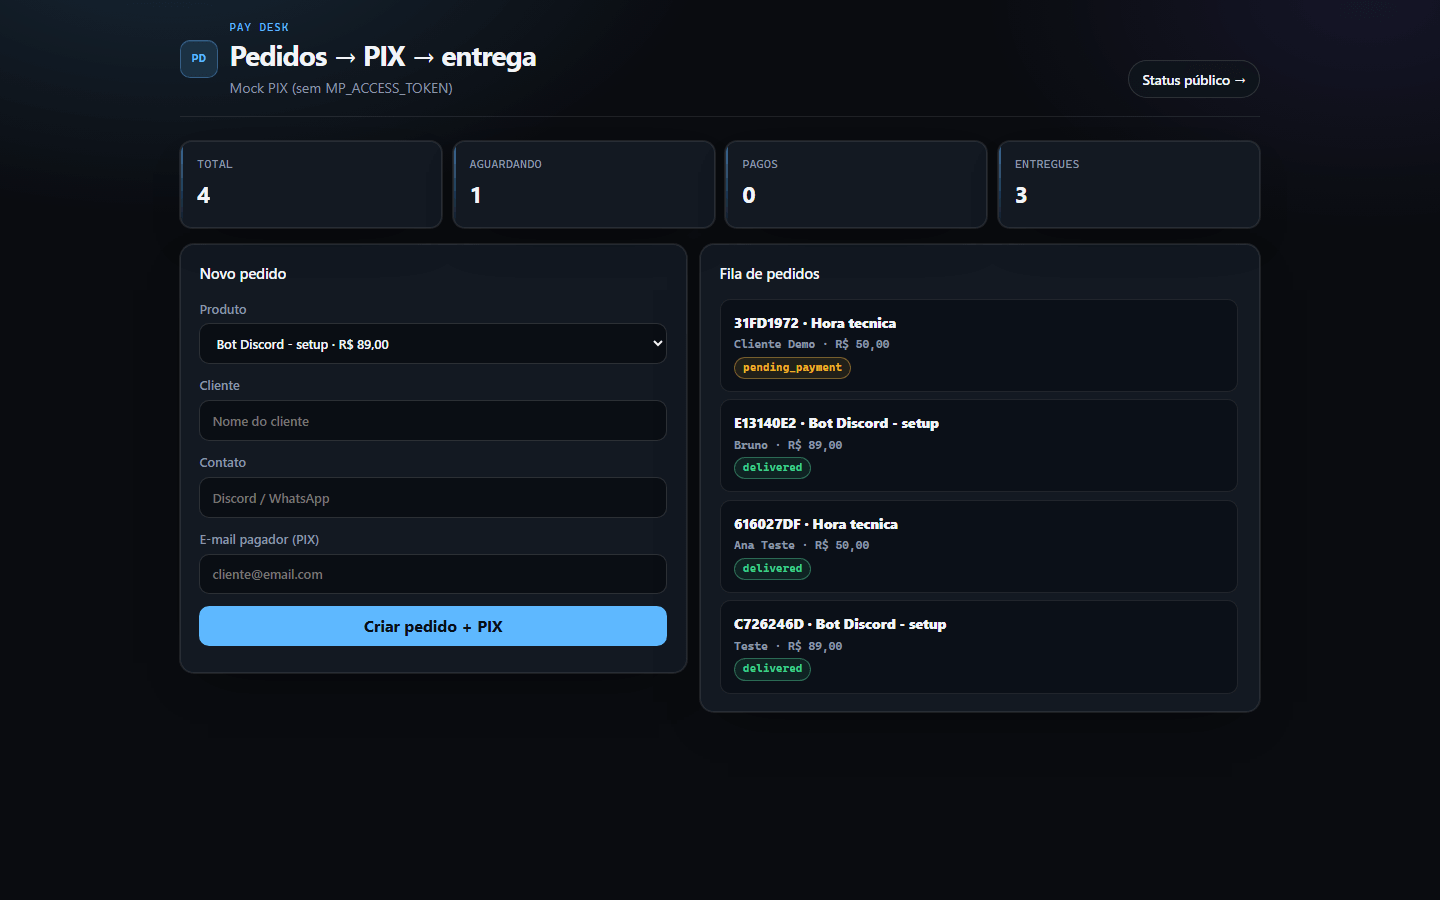Click Cliente Demo · R$ 50,00 text

pyautogui.click(x=811, y=344)
